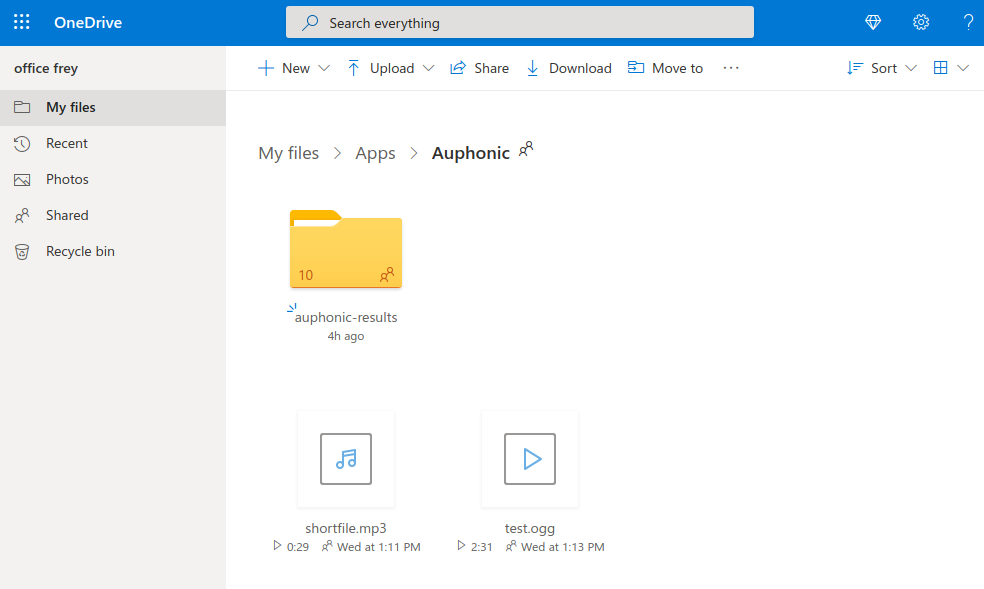Click the Download arrow icon
This screenshot has height=589, width=984.
[x=532, y=68]
